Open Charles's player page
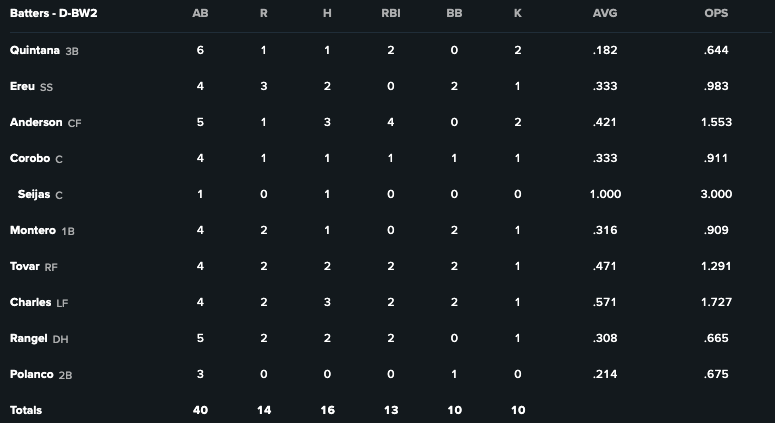Viewport: 775px width, 423px height. [30, 302]
